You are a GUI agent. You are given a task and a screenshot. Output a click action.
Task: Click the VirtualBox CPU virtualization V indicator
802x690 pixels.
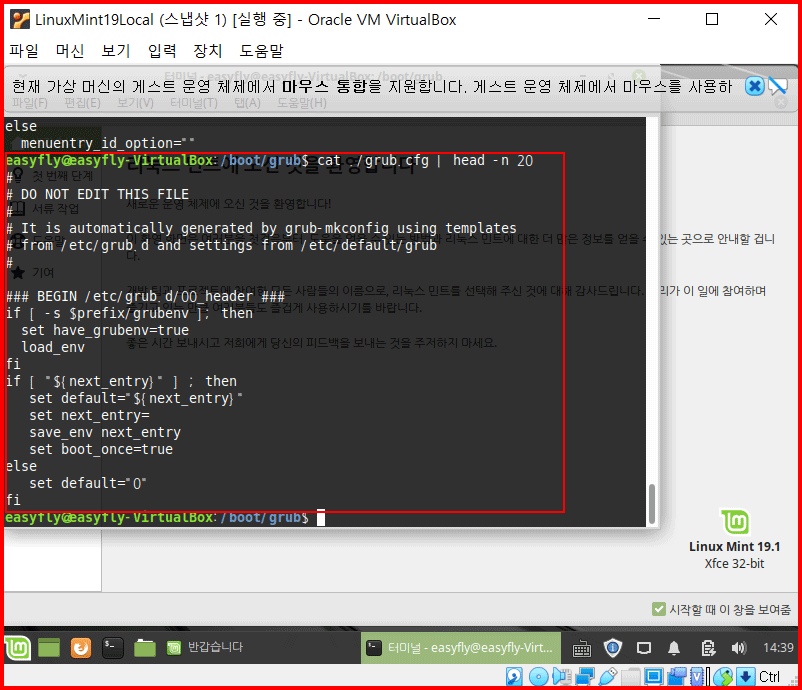tap(697, 677)
